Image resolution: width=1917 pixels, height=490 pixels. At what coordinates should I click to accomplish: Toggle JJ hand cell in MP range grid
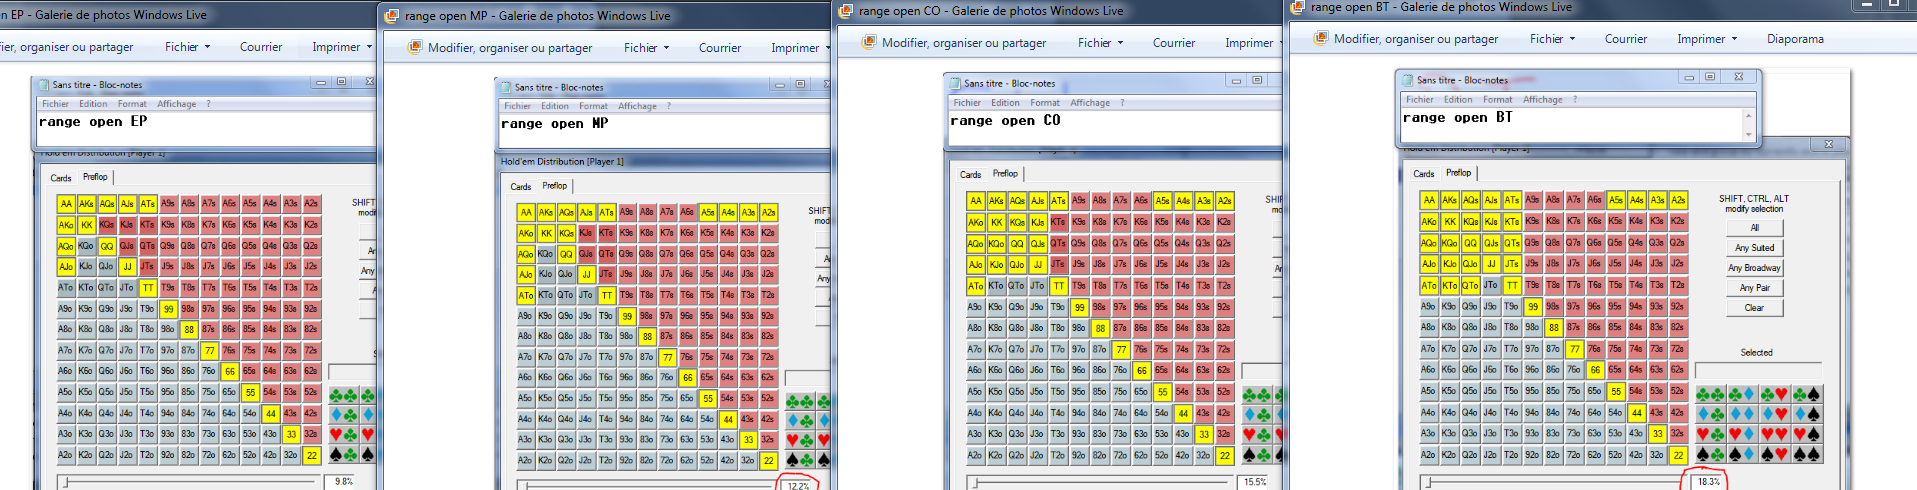click(x=586, y=274)
